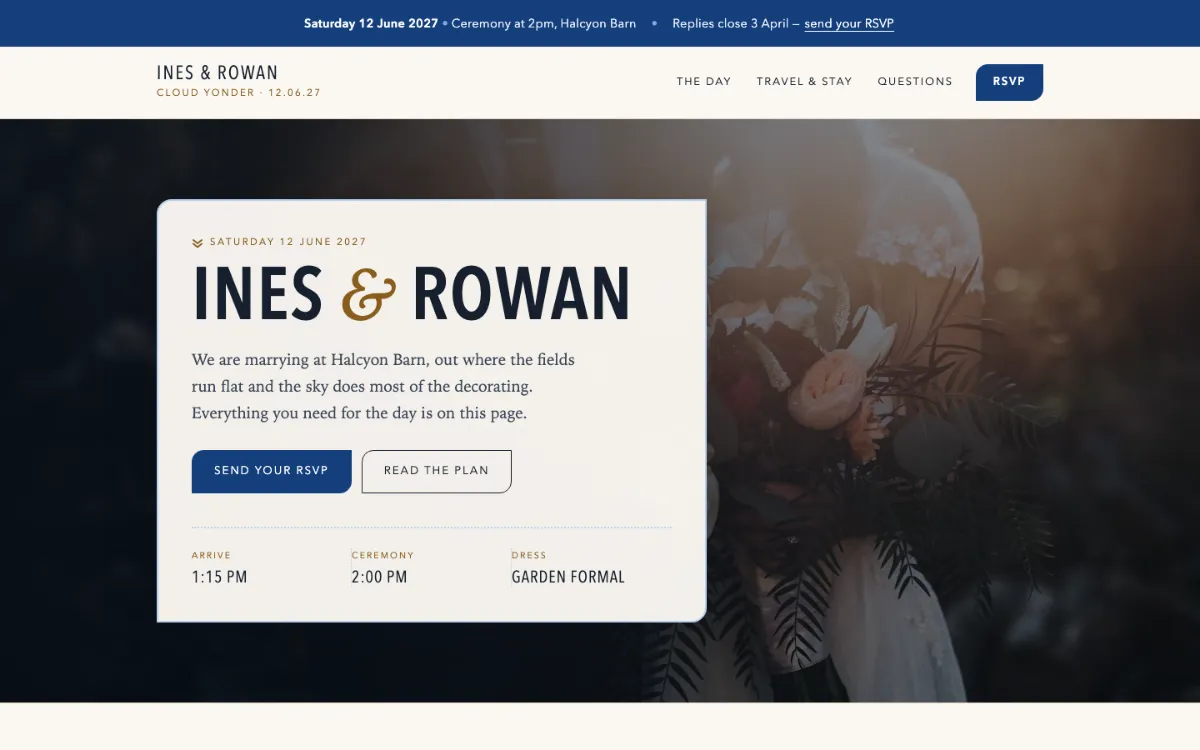
Task: Go to The Day section
Action: tap(704, 82)
